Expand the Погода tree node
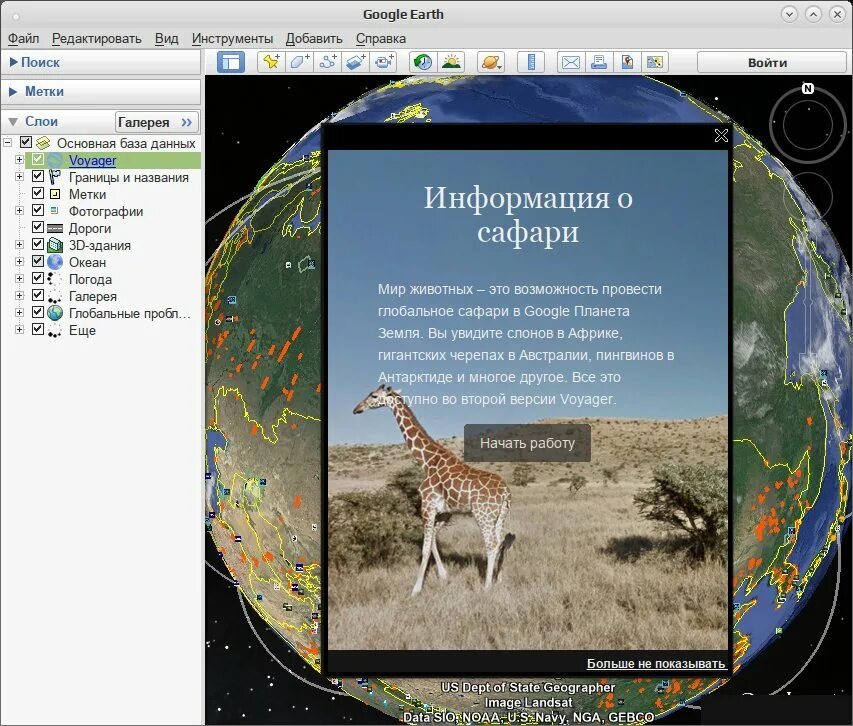The image size is (853, 726). [x=20, y=279]
